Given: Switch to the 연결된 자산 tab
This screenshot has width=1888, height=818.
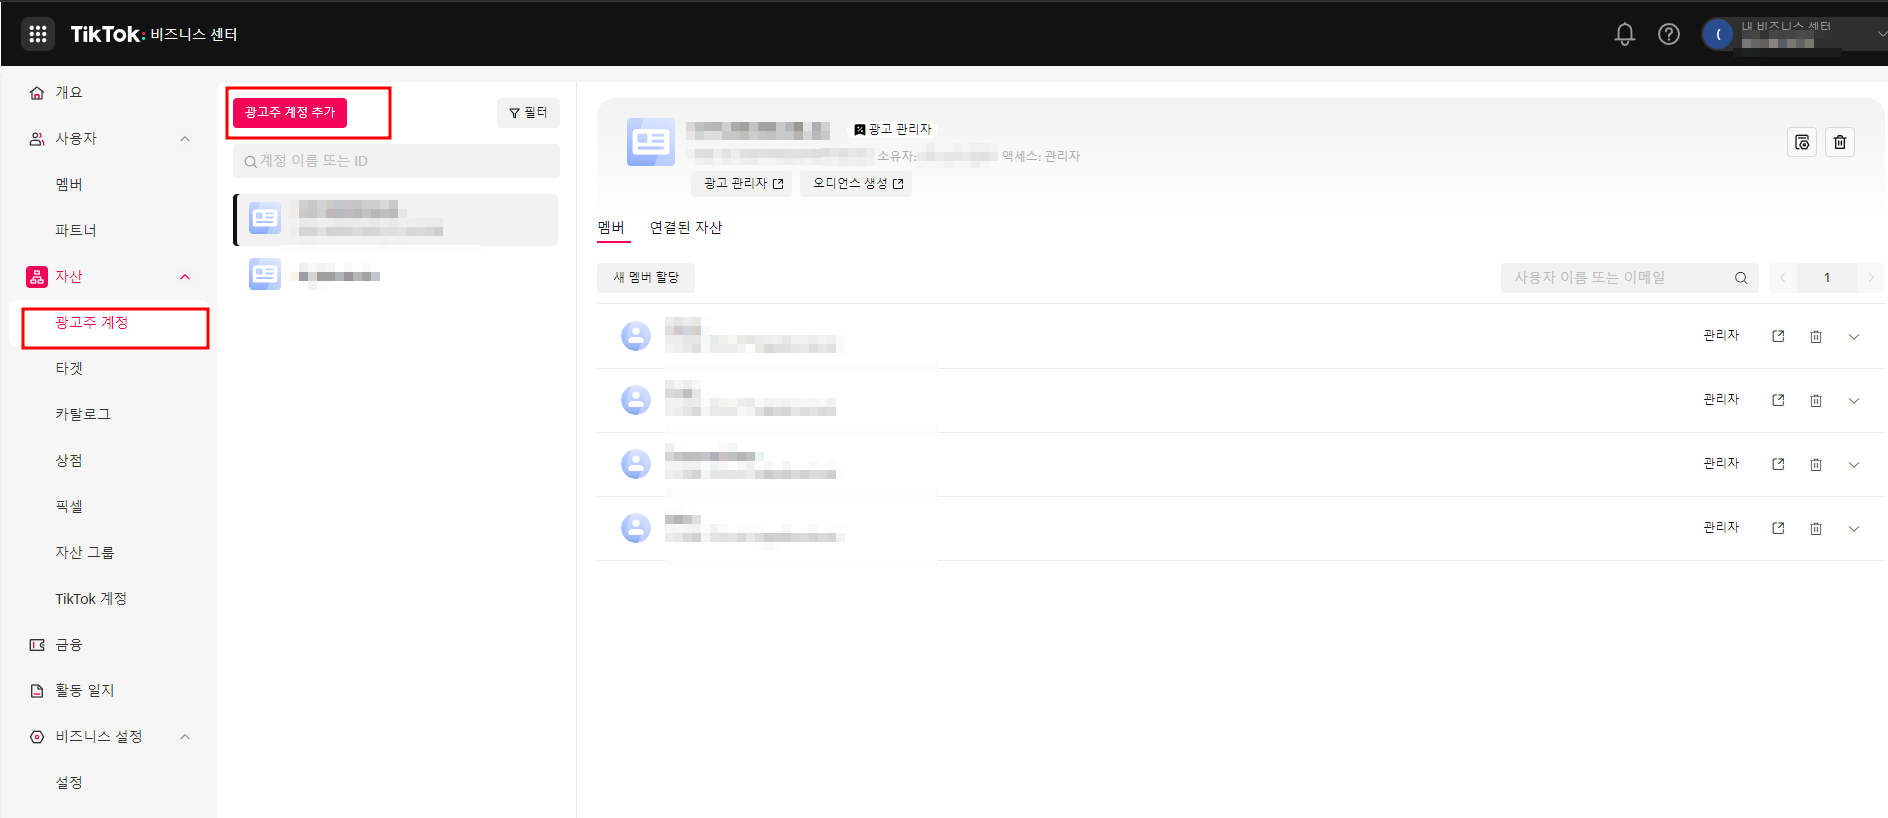Looking at the screenshot, I should (x=686, y=228).
